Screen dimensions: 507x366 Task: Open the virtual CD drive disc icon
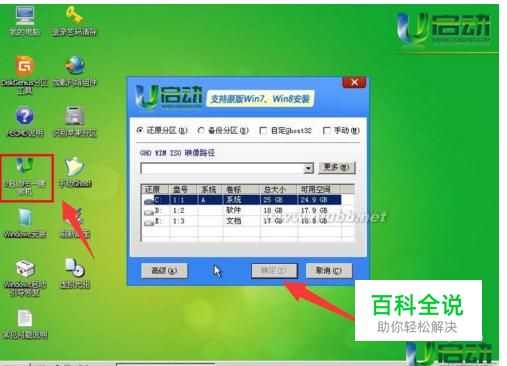(75, 273)
